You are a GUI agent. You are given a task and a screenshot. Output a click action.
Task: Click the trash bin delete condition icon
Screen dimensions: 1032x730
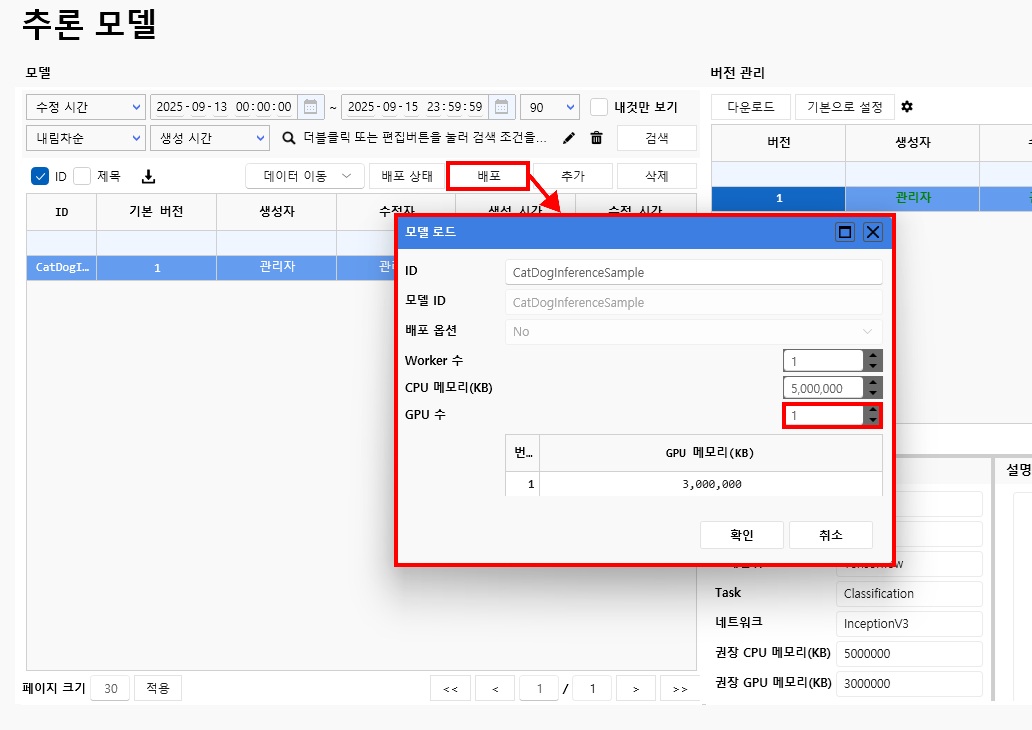pos(597,138)
